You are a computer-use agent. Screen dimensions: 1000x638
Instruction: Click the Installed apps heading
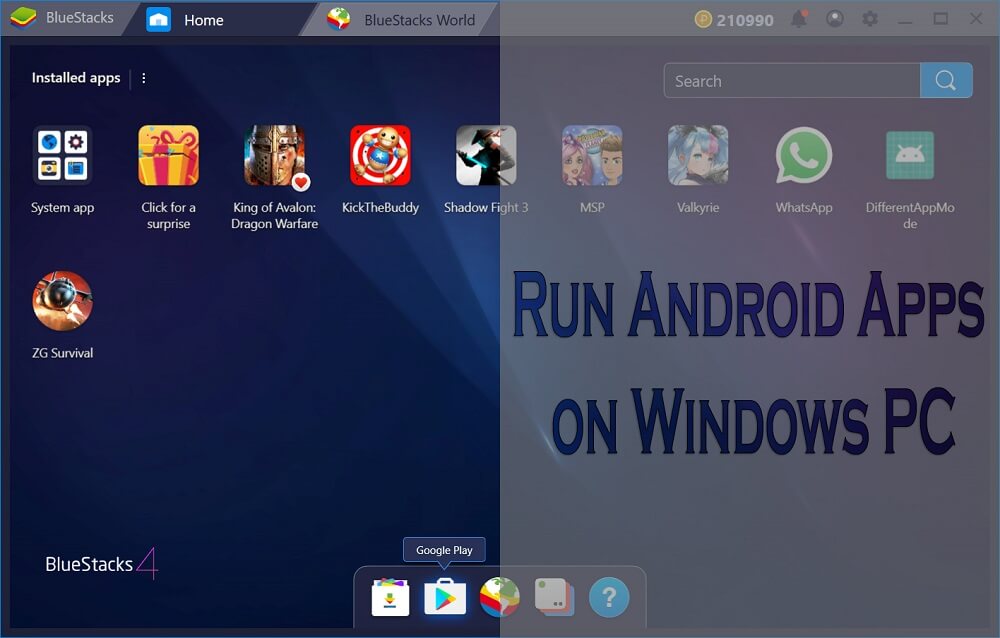(x=76, y=78)
